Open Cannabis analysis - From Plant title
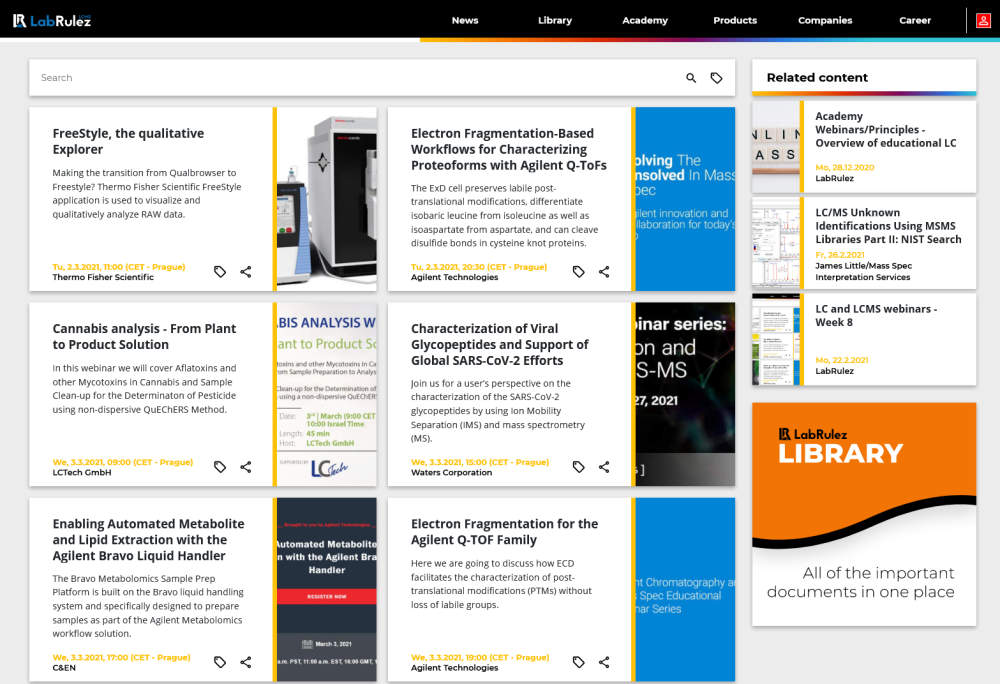The image size is (1000, 684). [x=144, y=337]
